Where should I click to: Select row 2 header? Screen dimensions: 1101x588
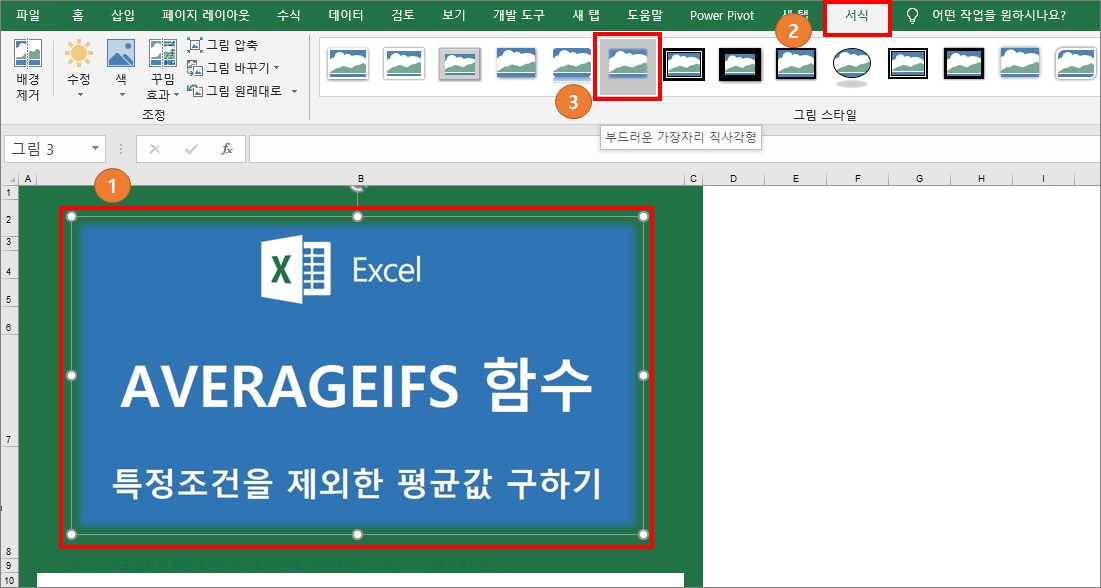9,219
